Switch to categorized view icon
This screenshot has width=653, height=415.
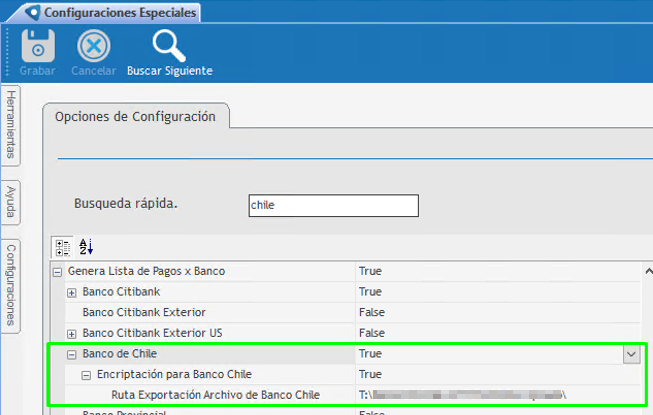[63, 247]
